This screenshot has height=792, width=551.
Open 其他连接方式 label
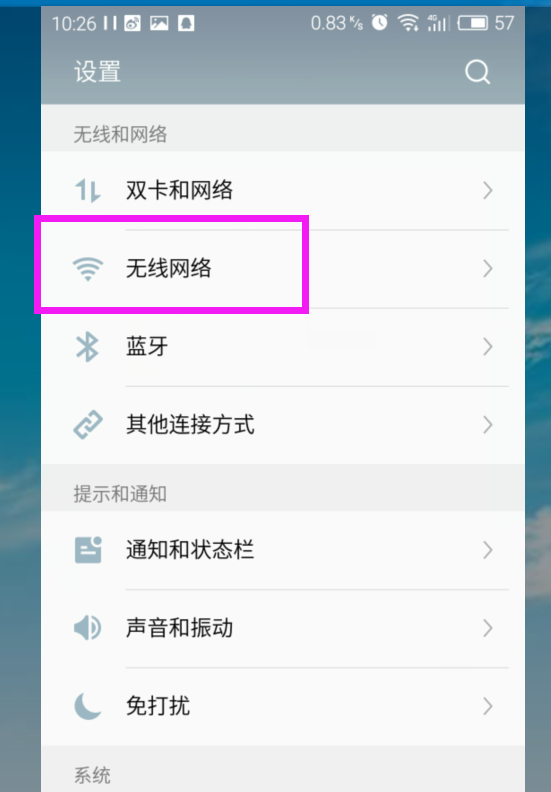coord(190,425)
